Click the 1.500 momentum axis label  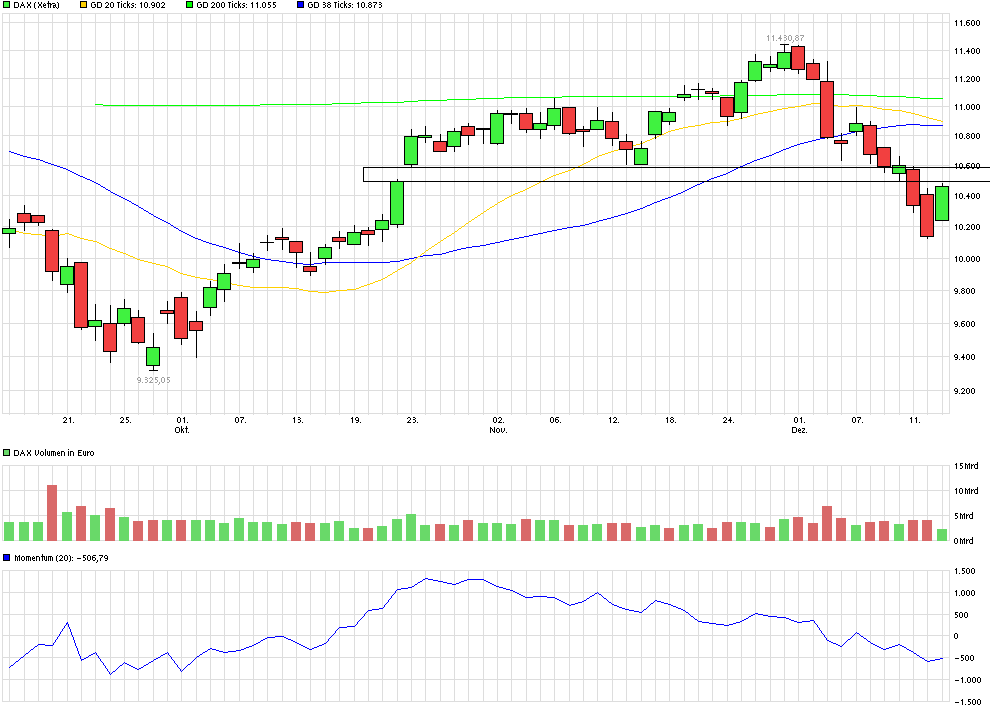tap(964, 571)
